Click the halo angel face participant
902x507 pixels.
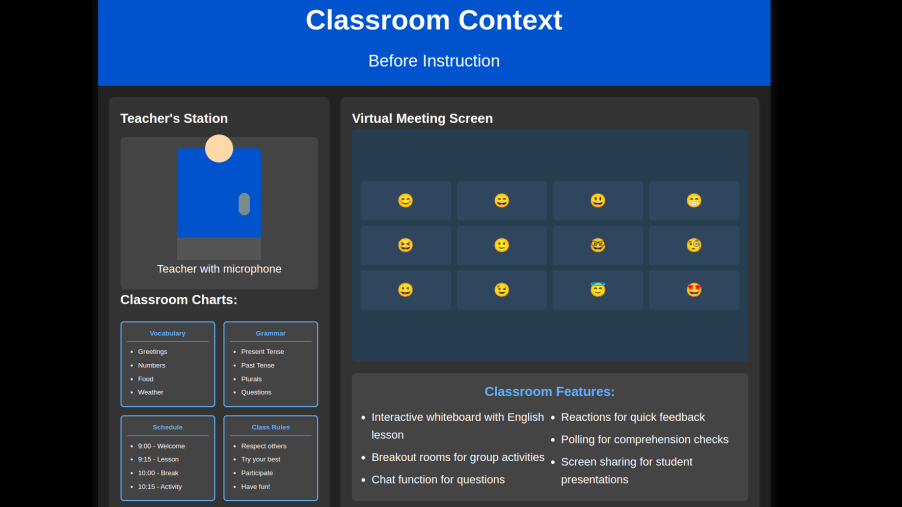coord(598,290)
